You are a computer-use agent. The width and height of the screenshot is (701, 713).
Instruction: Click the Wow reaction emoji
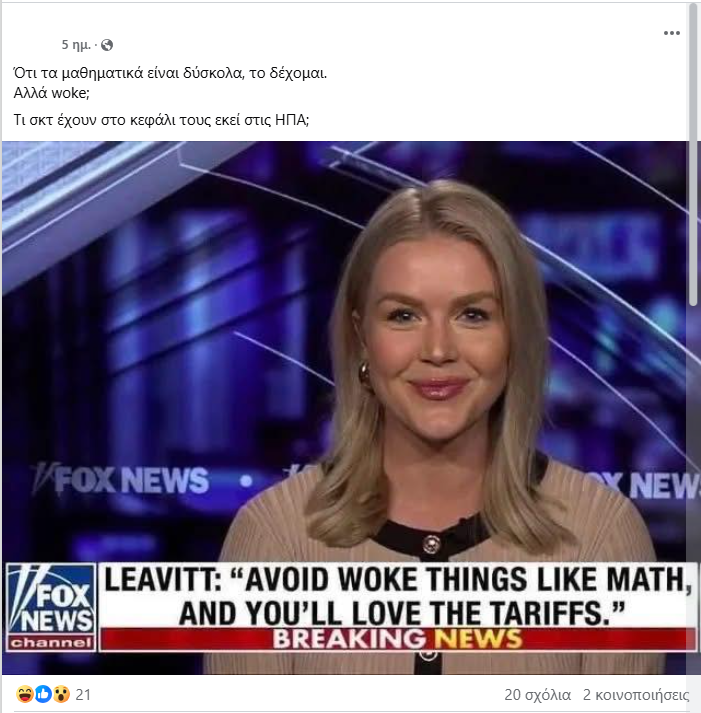[x=61, y=694]
